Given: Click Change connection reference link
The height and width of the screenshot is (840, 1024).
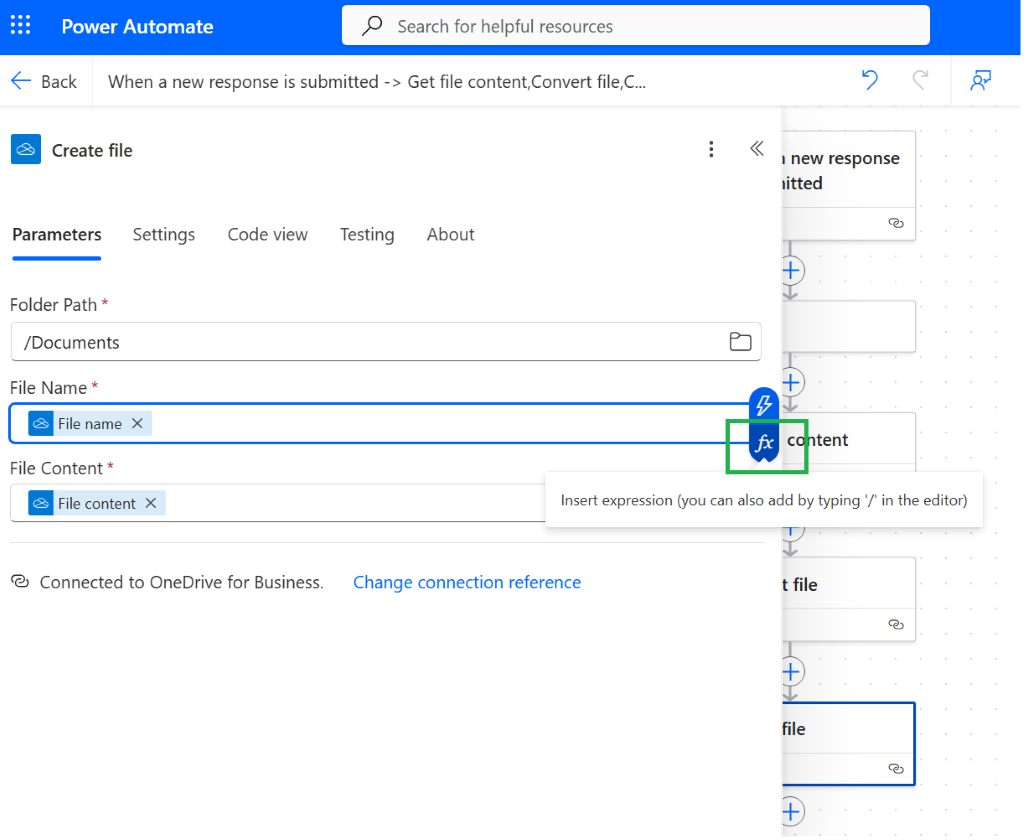Looking at the screenshot, I should click(x=467, y=583).
